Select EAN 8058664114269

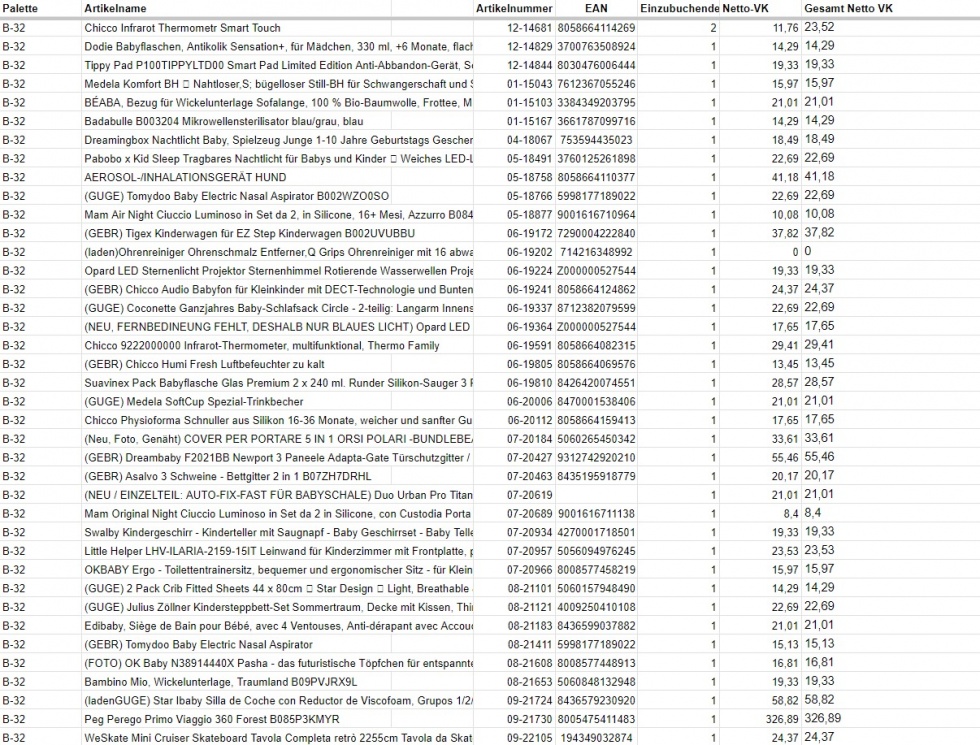coord(596,28)
